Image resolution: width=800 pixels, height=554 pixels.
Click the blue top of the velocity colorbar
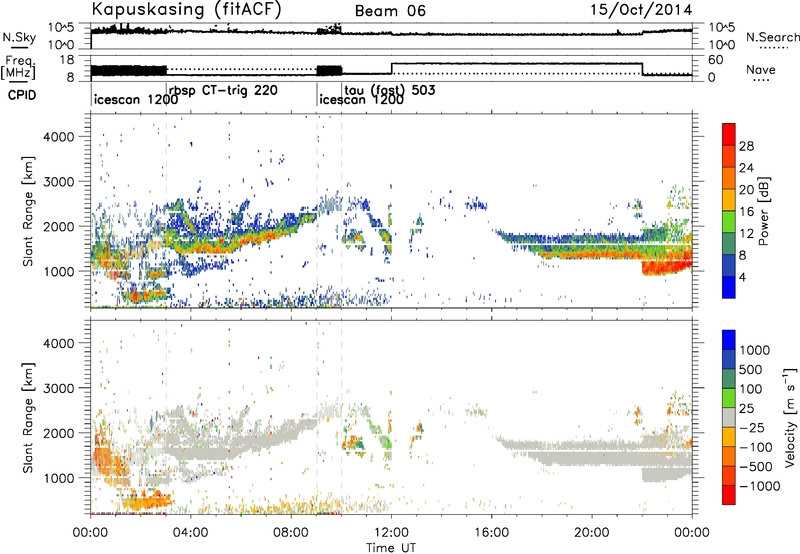coord(729,340)
